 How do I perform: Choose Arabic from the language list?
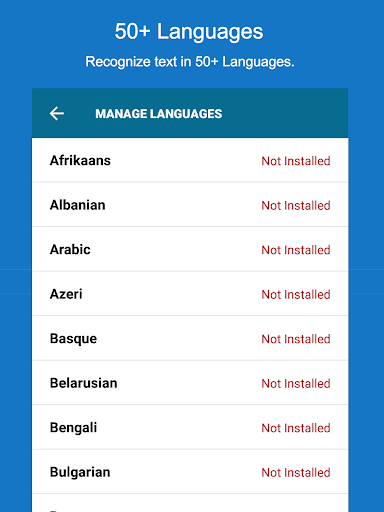(x=190, y=249)
